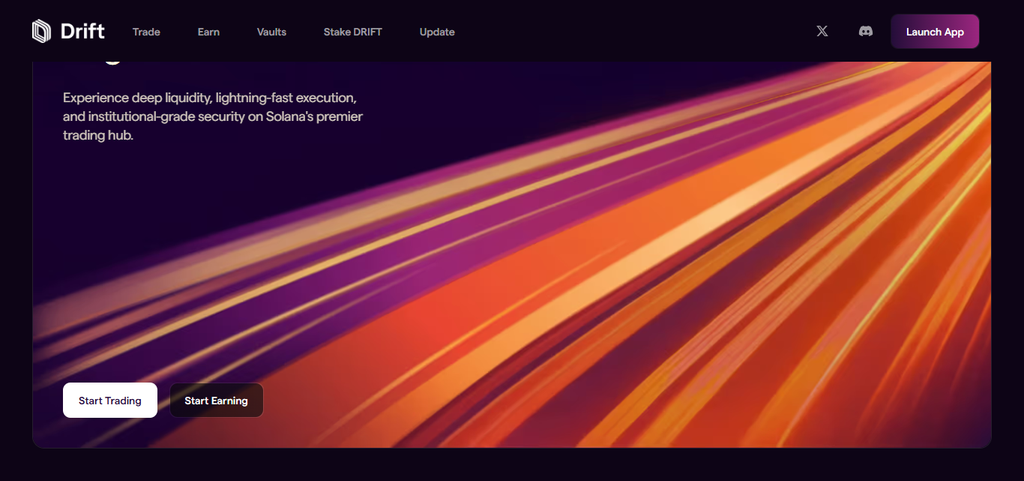Select Vaults in the top navigation

coord(272,32)
